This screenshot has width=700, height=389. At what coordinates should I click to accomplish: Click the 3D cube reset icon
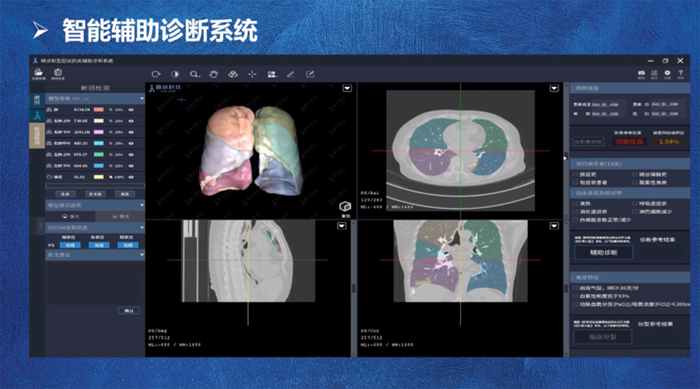pos(345,206)
